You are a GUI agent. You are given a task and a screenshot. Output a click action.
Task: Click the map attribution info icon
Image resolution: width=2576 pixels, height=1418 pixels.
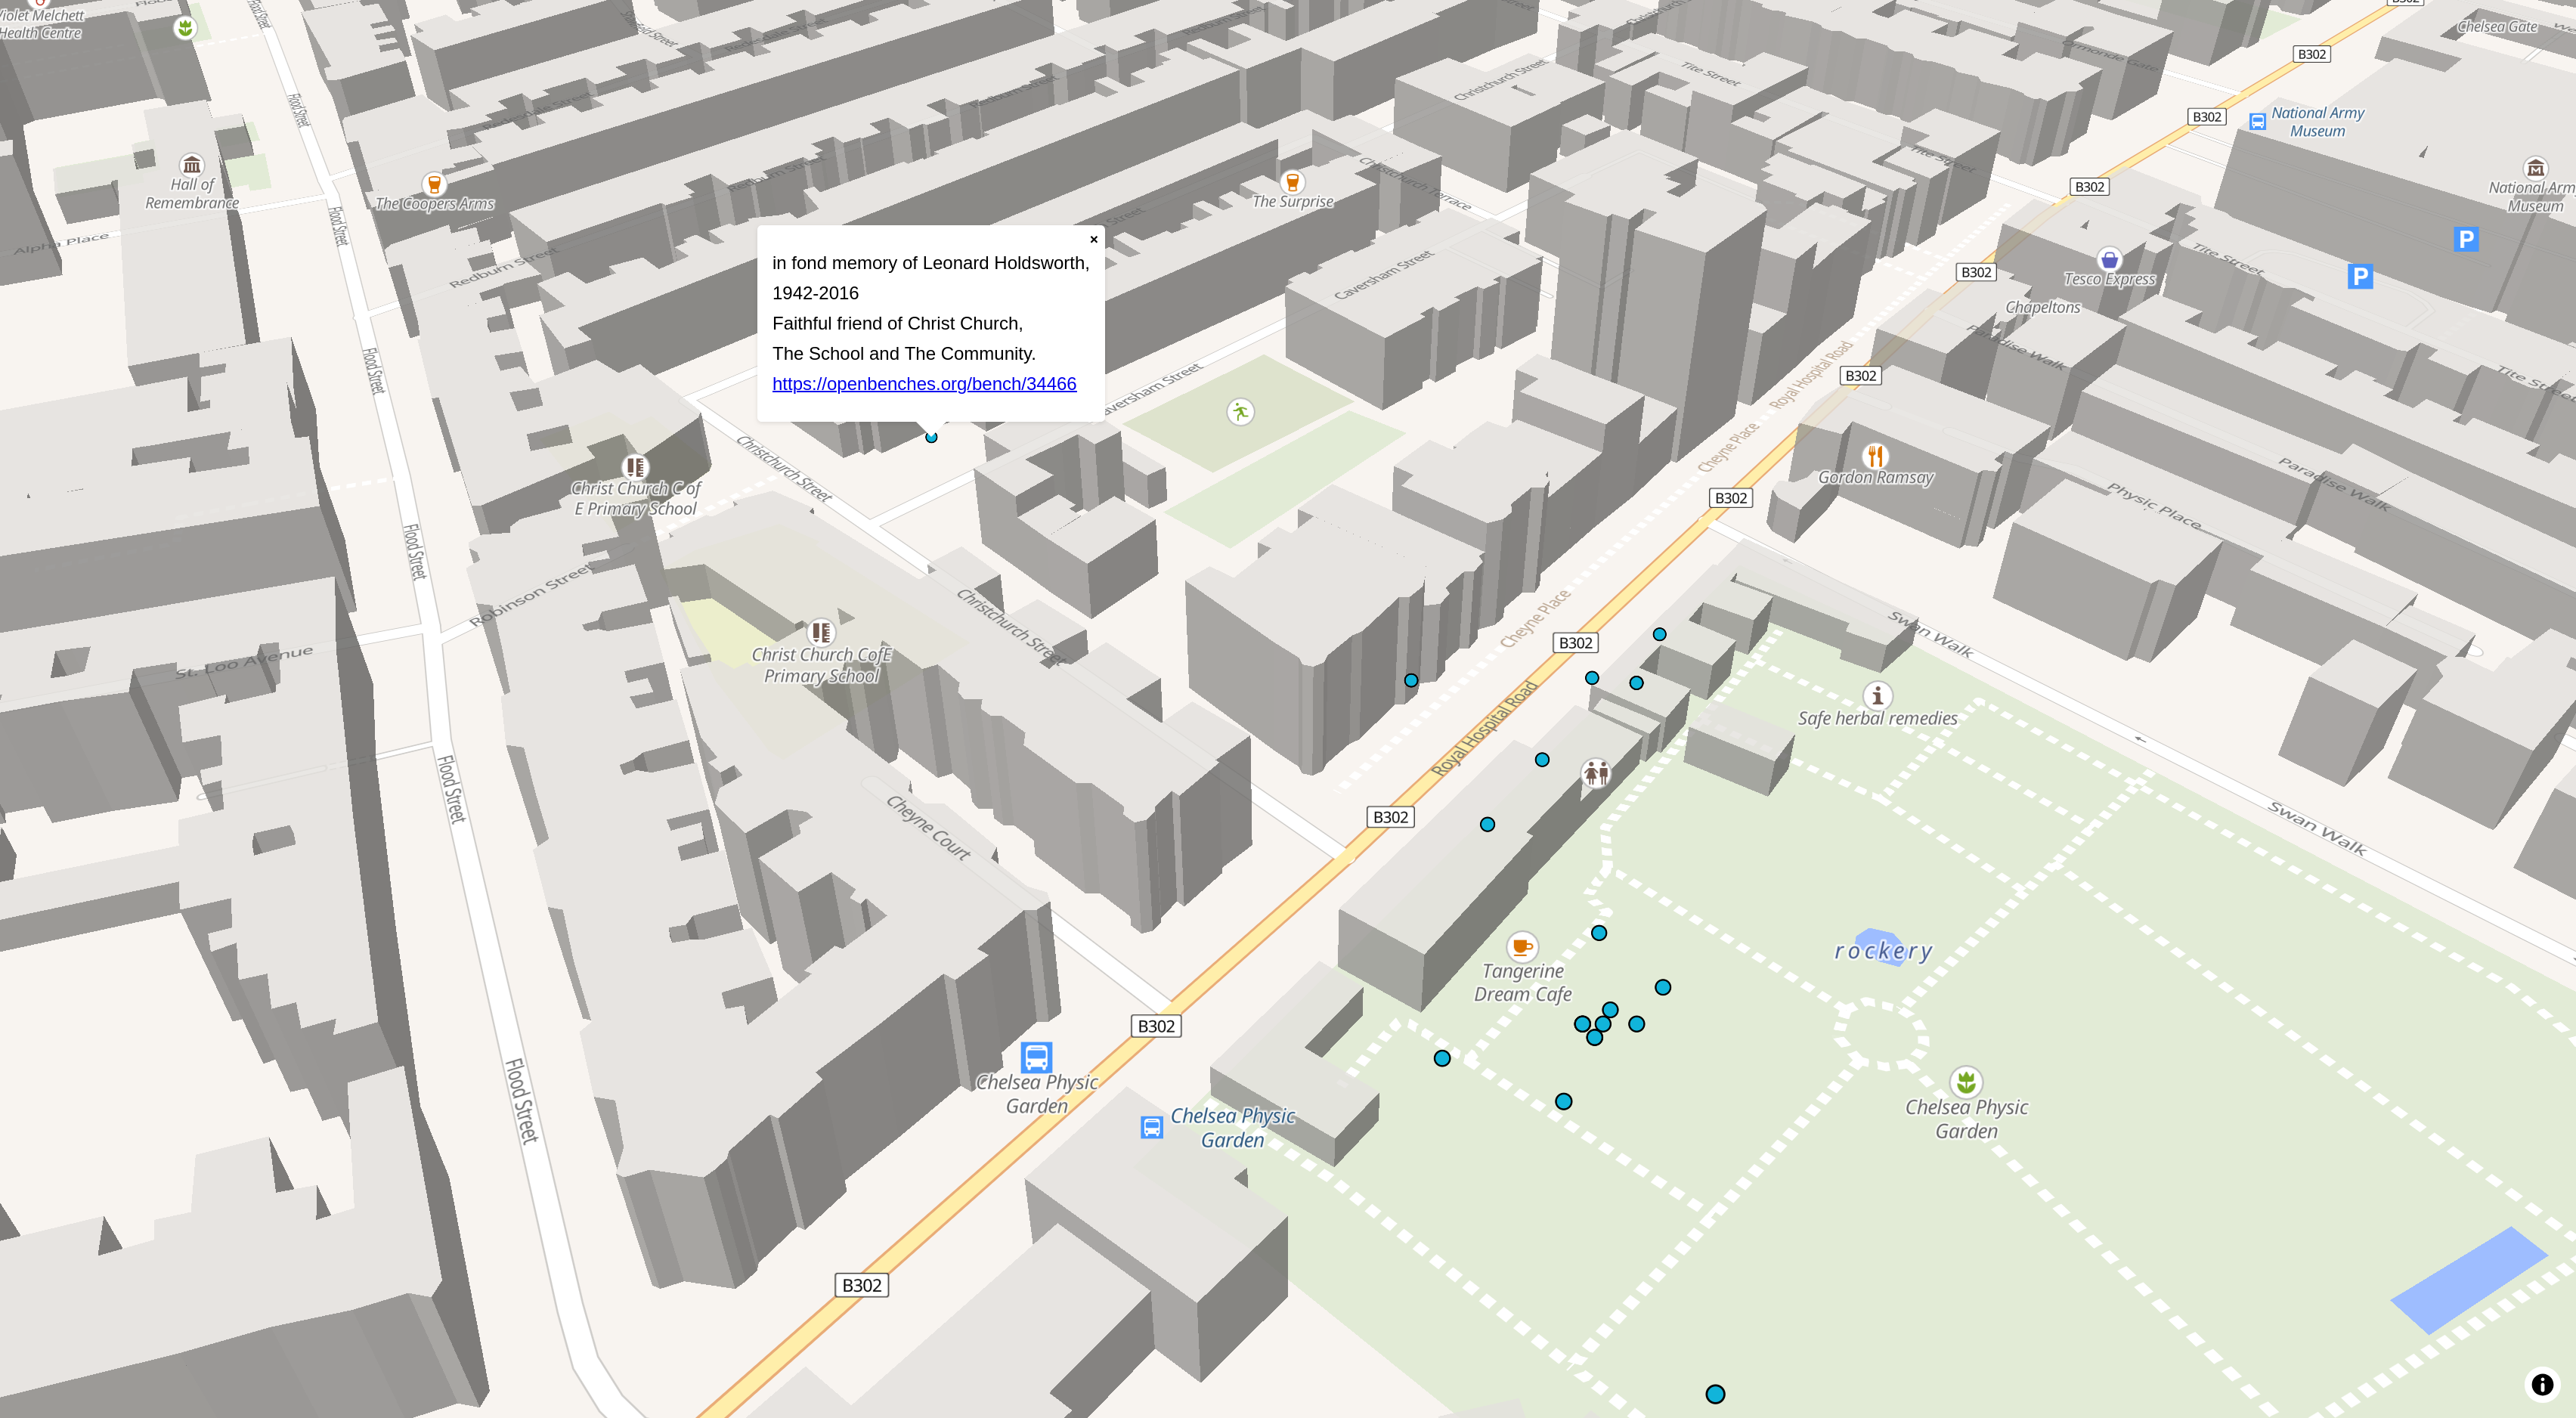click(x=2541, y=1384)
